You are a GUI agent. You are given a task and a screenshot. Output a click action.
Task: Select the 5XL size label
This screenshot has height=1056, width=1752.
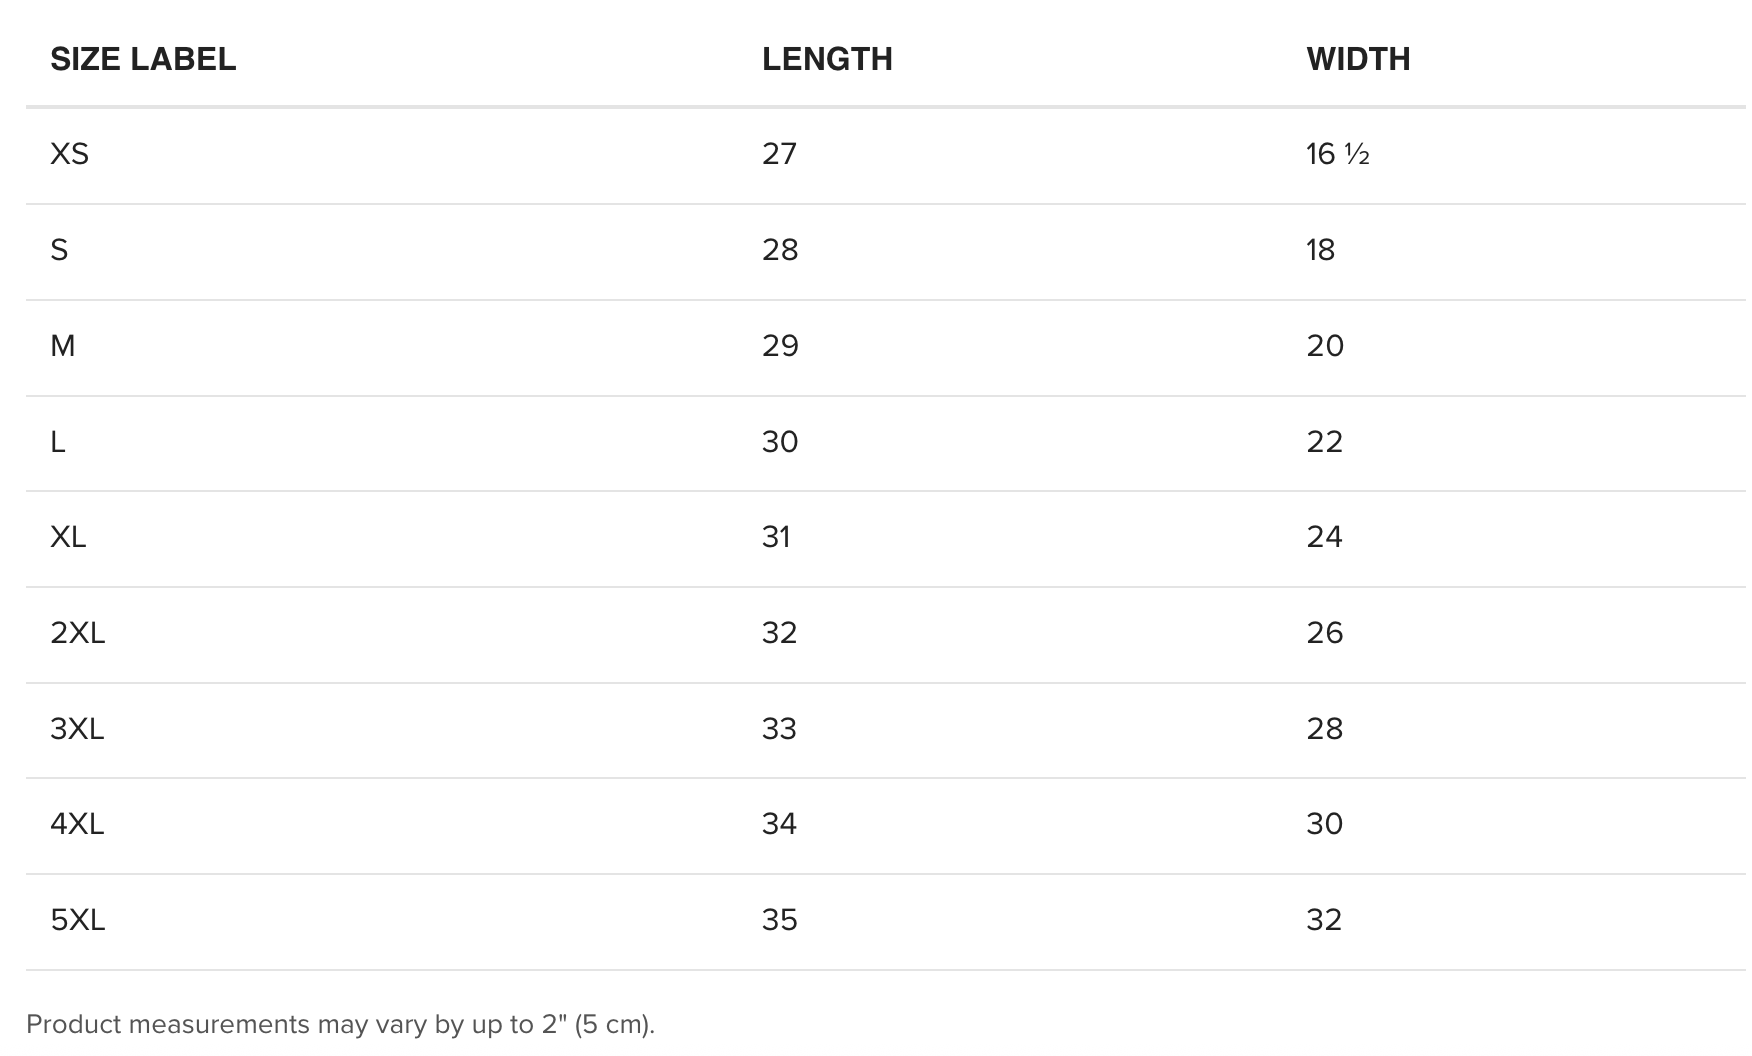(x=78, y=920)
